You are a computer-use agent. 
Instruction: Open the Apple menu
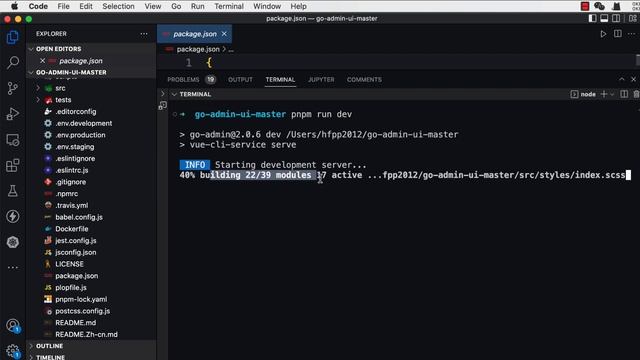point(14,6)
